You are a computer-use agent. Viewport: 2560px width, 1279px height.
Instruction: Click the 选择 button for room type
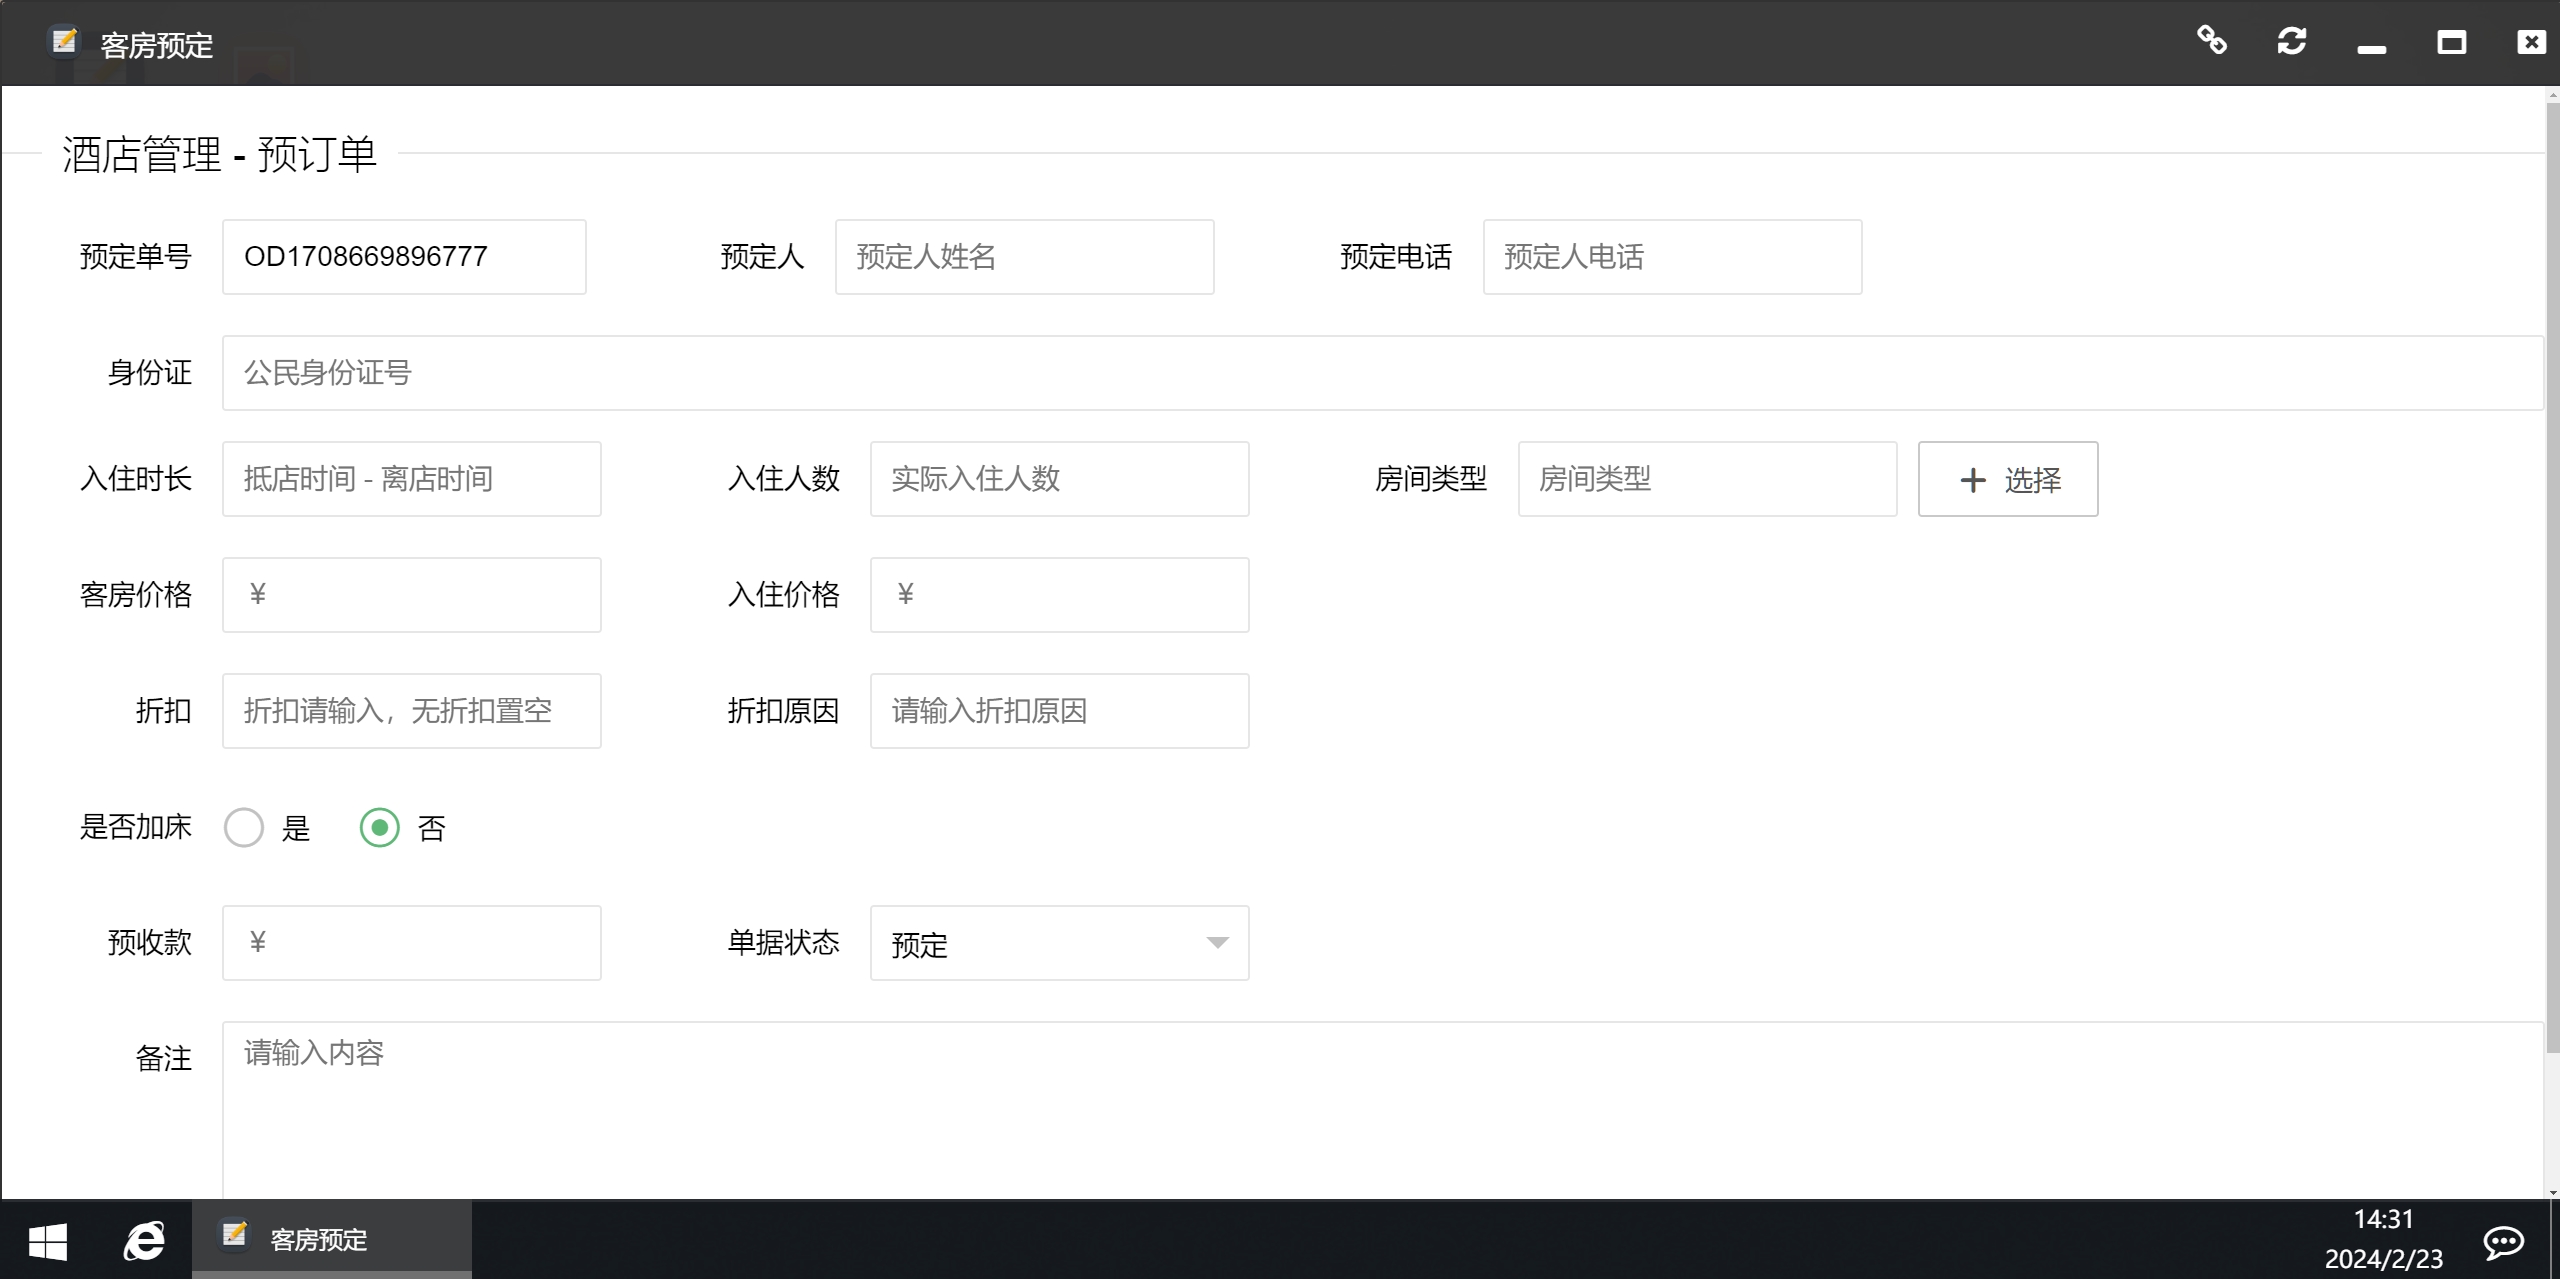(2008, 479)
